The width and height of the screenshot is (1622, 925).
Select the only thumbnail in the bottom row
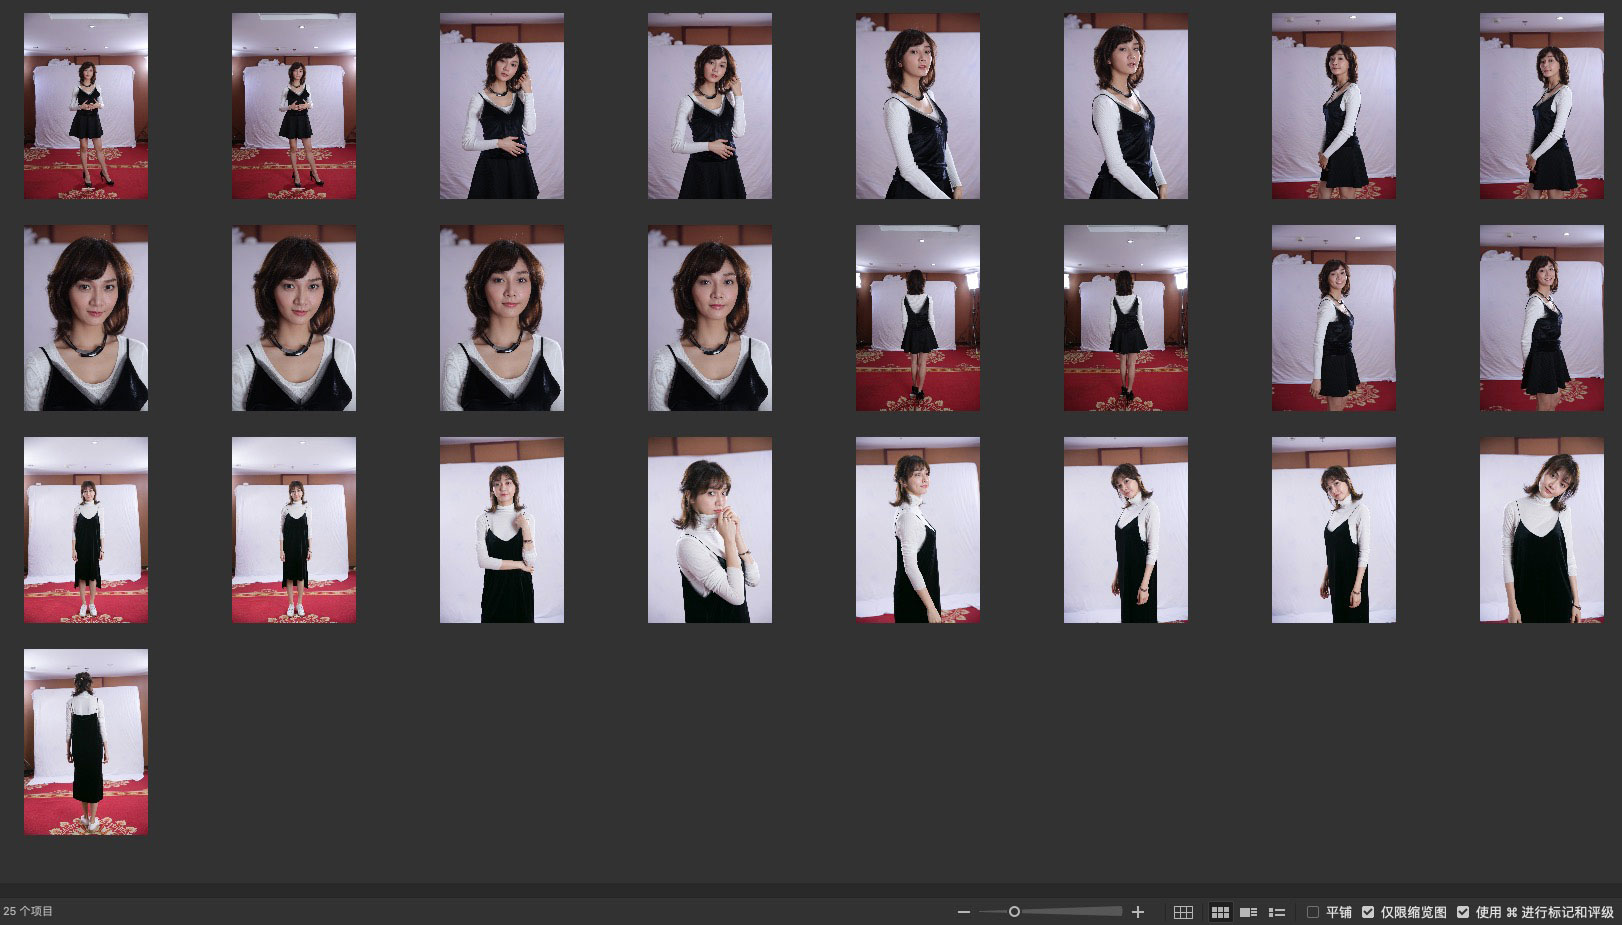86,742
